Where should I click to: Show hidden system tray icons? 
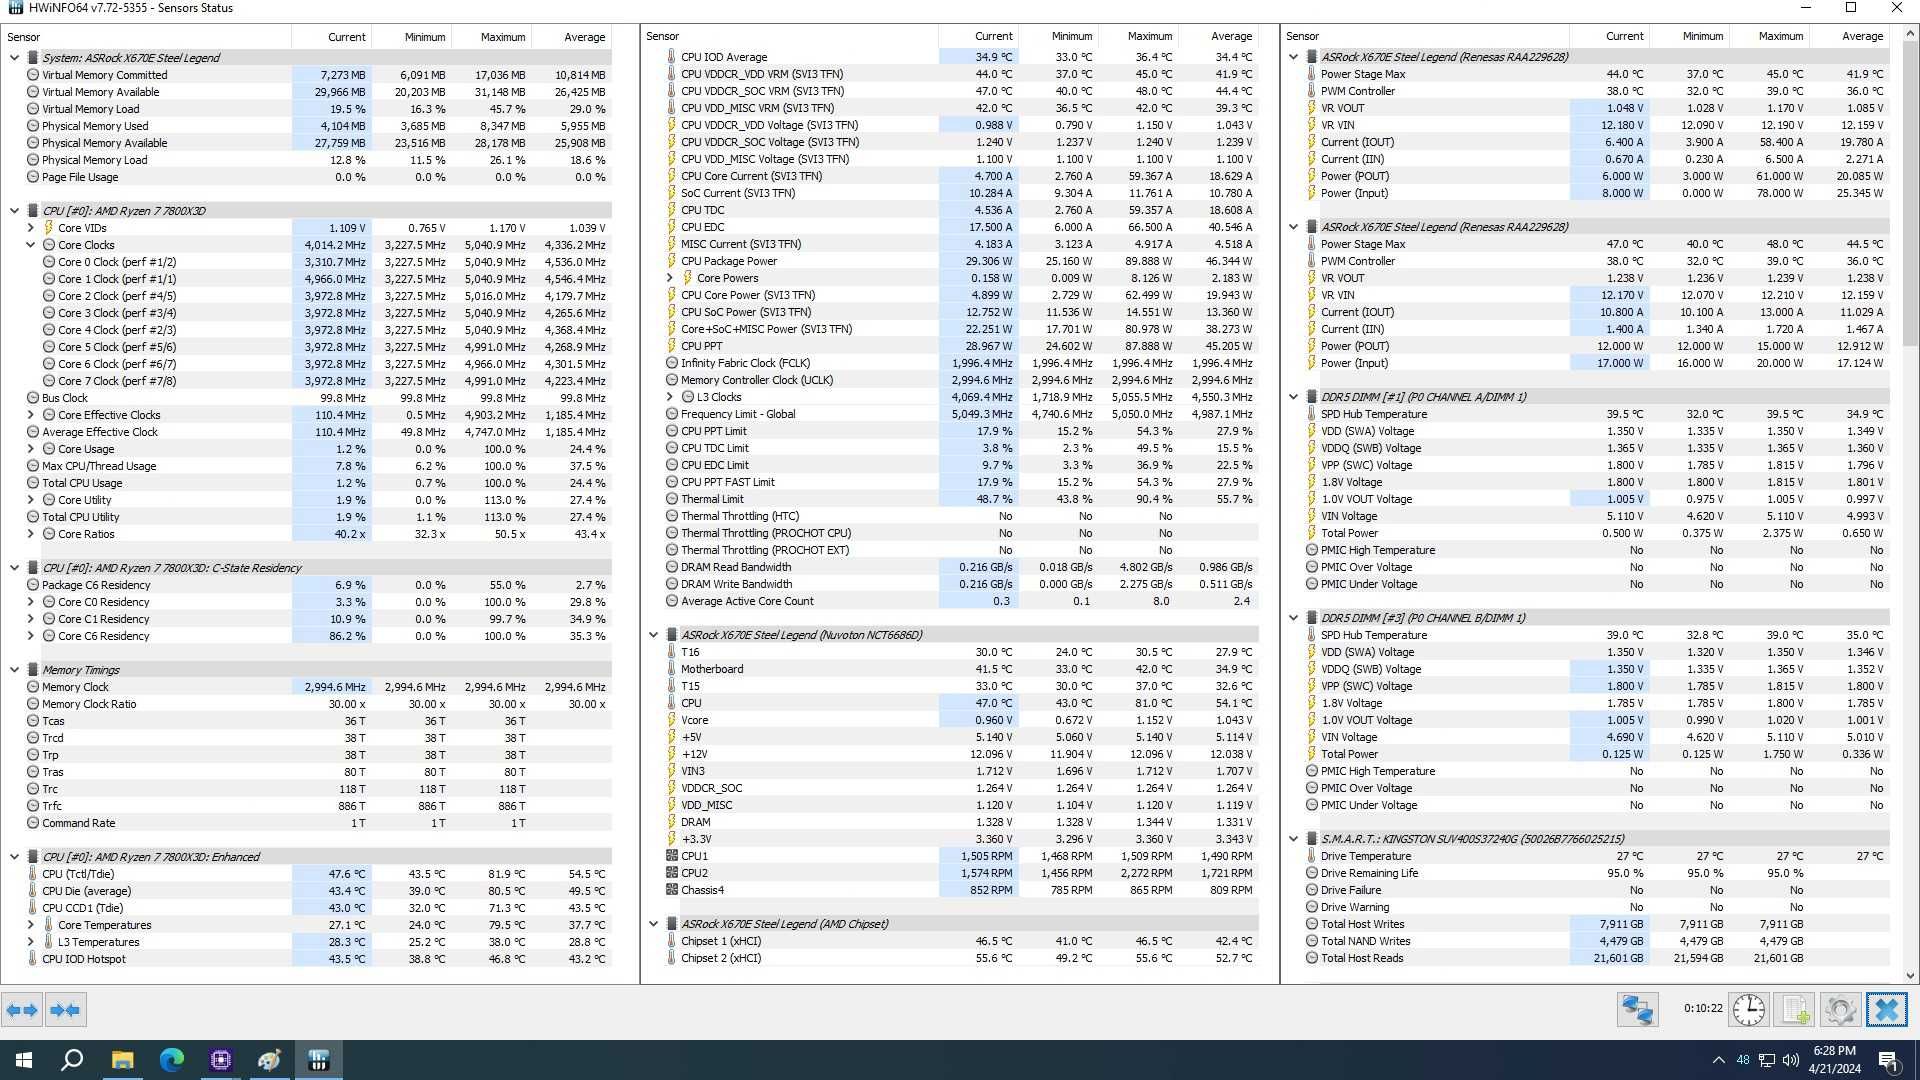[x=1718, y=1060]
